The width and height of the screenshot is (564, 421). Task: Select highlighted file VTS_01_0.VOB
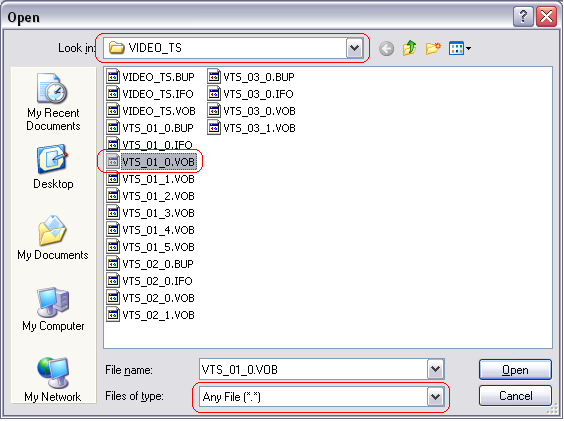click(151, 162)
